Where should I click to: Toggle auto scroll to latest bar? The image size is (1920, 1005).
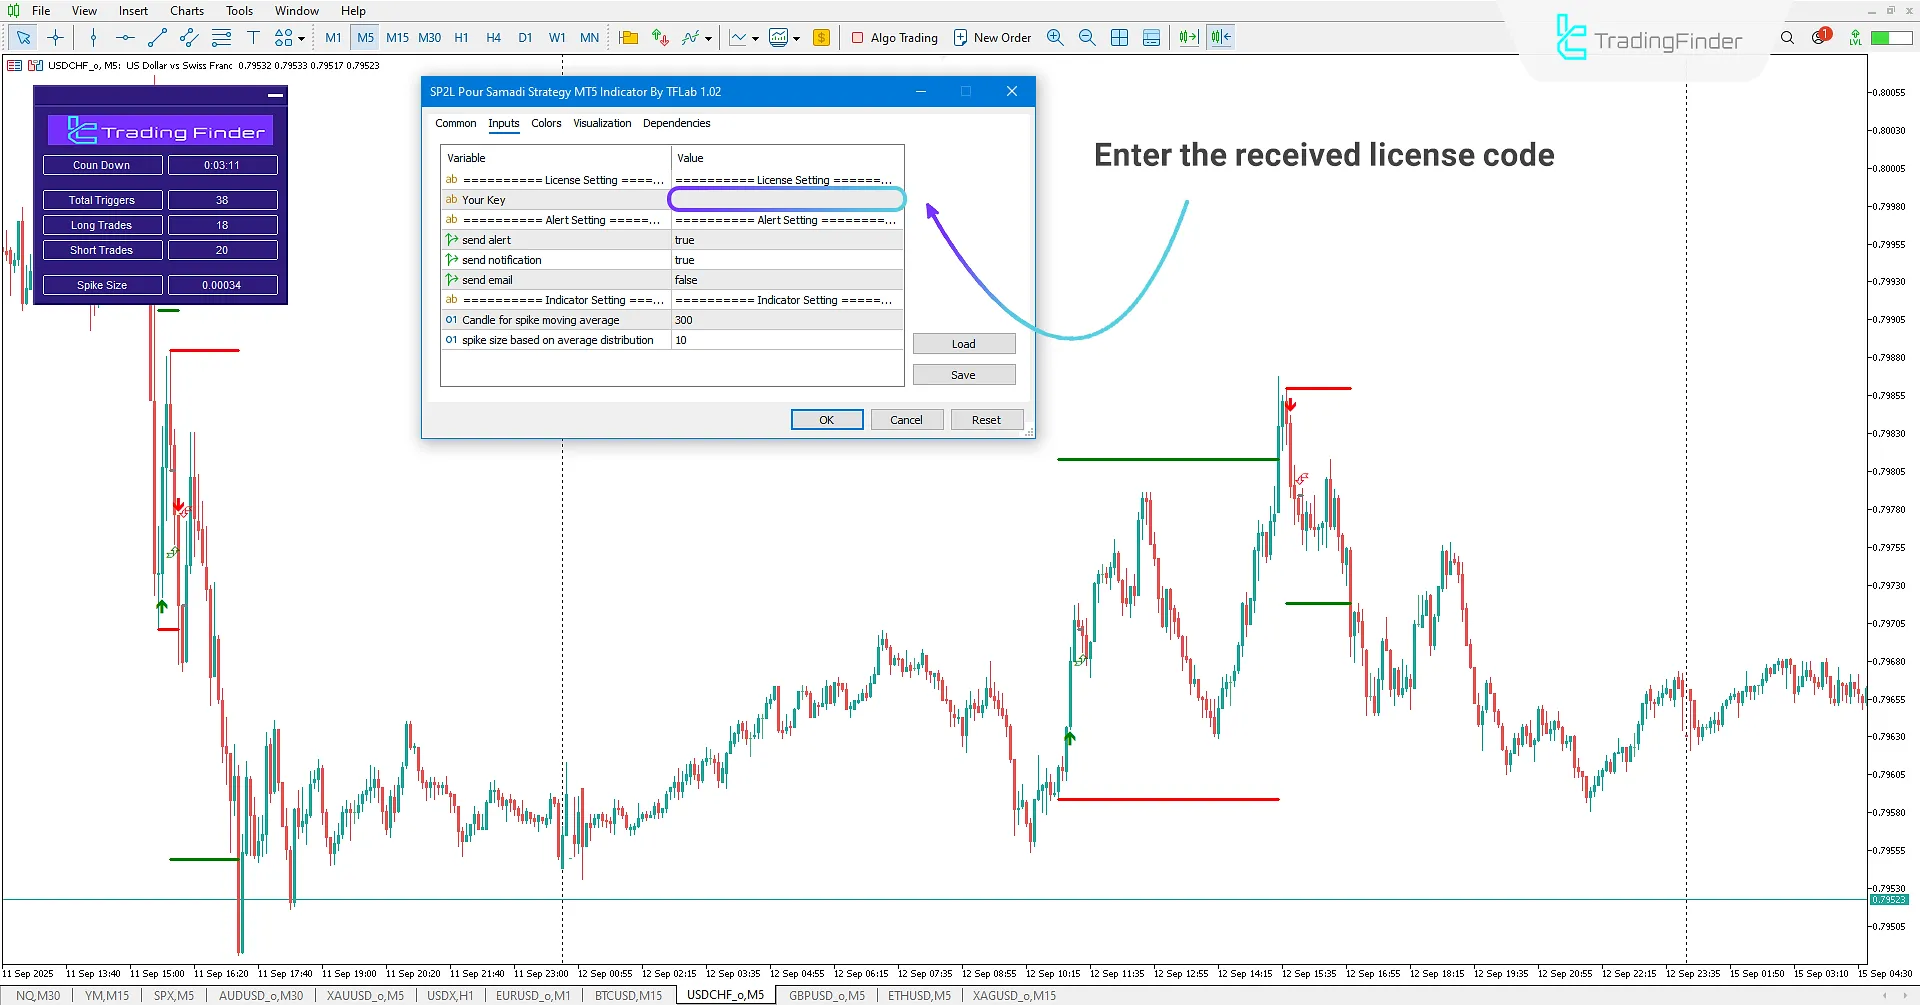[1187, 37]
